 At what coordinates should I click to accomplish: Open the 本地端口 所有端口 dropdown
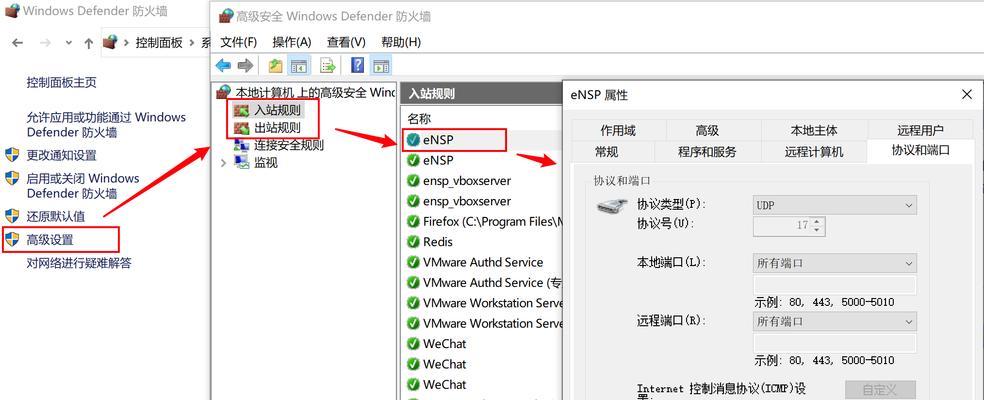835,263
